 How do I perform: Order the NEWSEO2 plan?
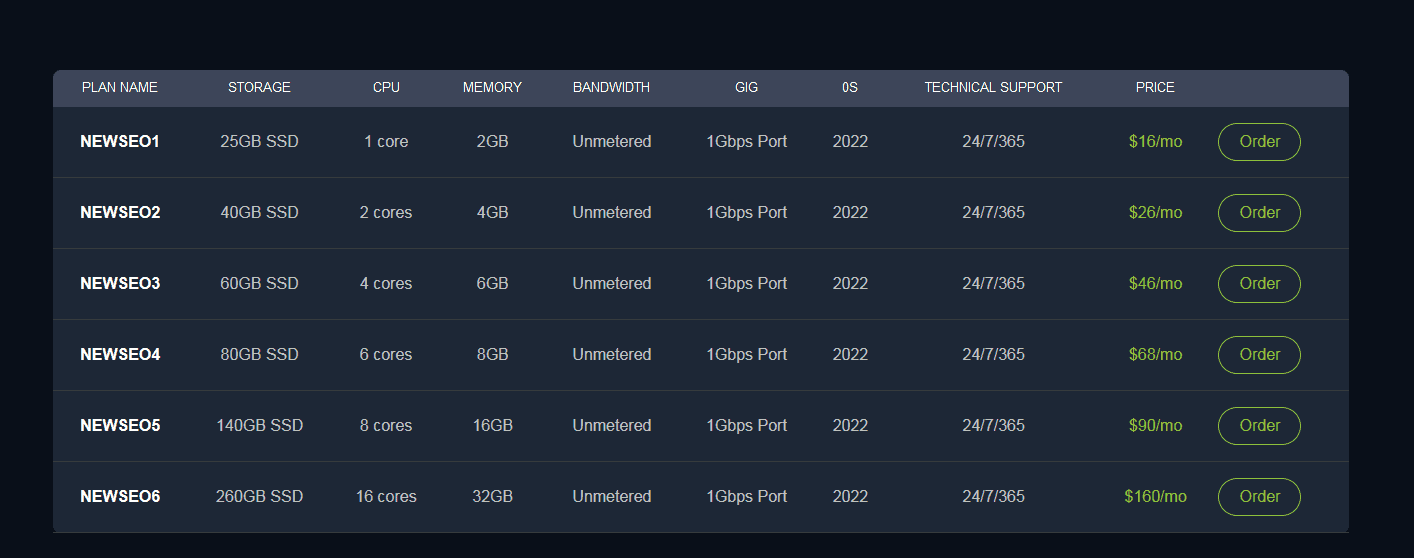tap(1259, 213)
